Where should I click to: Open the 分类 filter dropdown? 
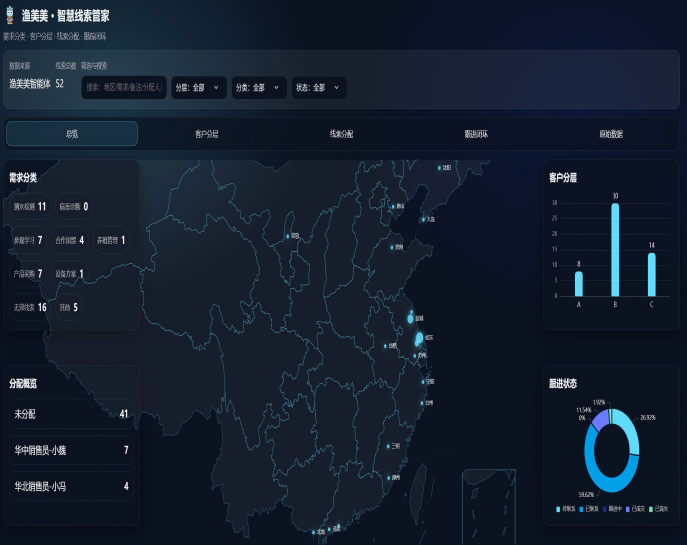pyautogui.click(x=258, y=88)
